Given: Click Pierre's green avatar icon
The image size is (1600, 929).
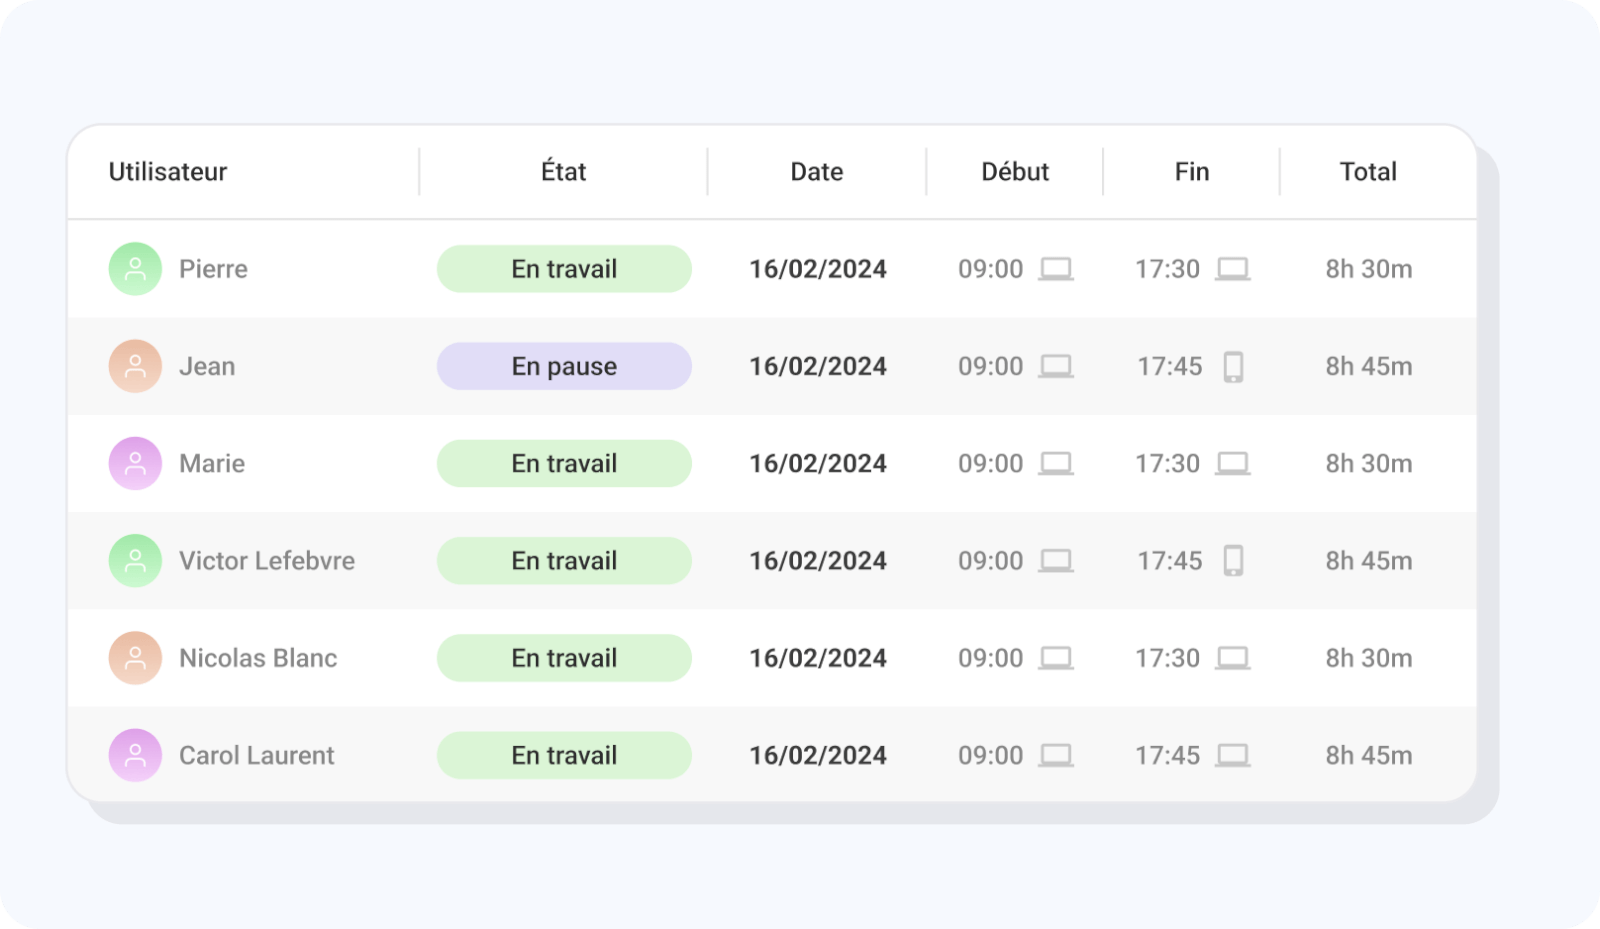Looking at the screenshot, I should (x=135, y=269).
